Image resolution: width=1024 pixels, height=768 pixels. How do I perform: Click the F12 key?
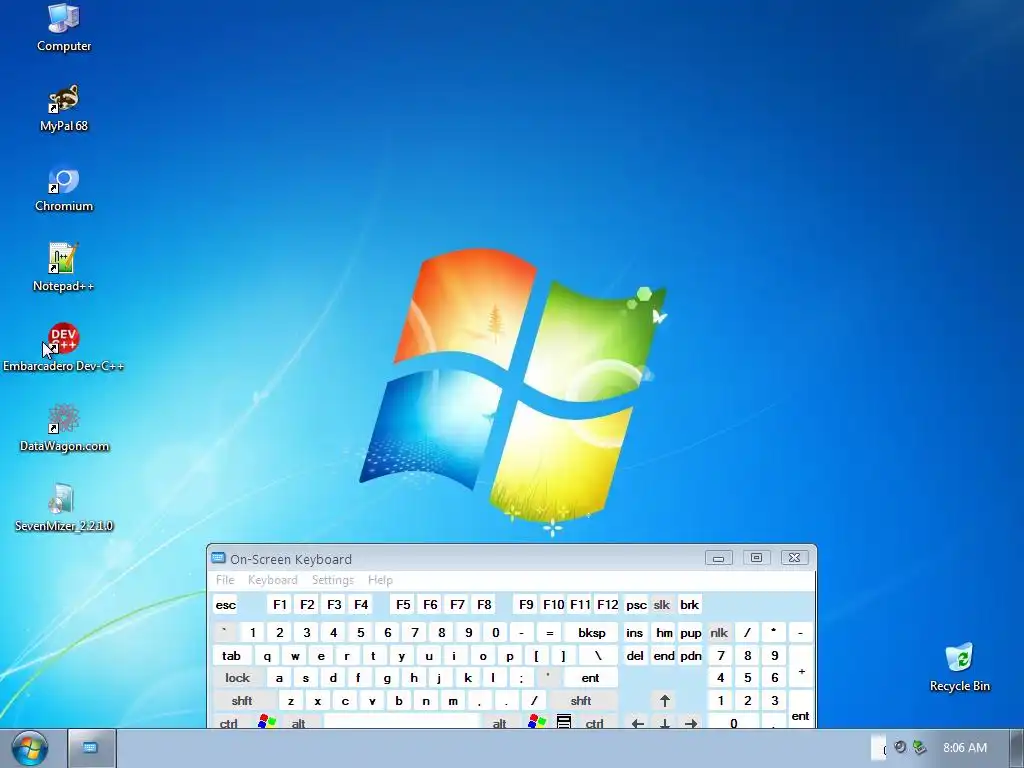(607, 605)
